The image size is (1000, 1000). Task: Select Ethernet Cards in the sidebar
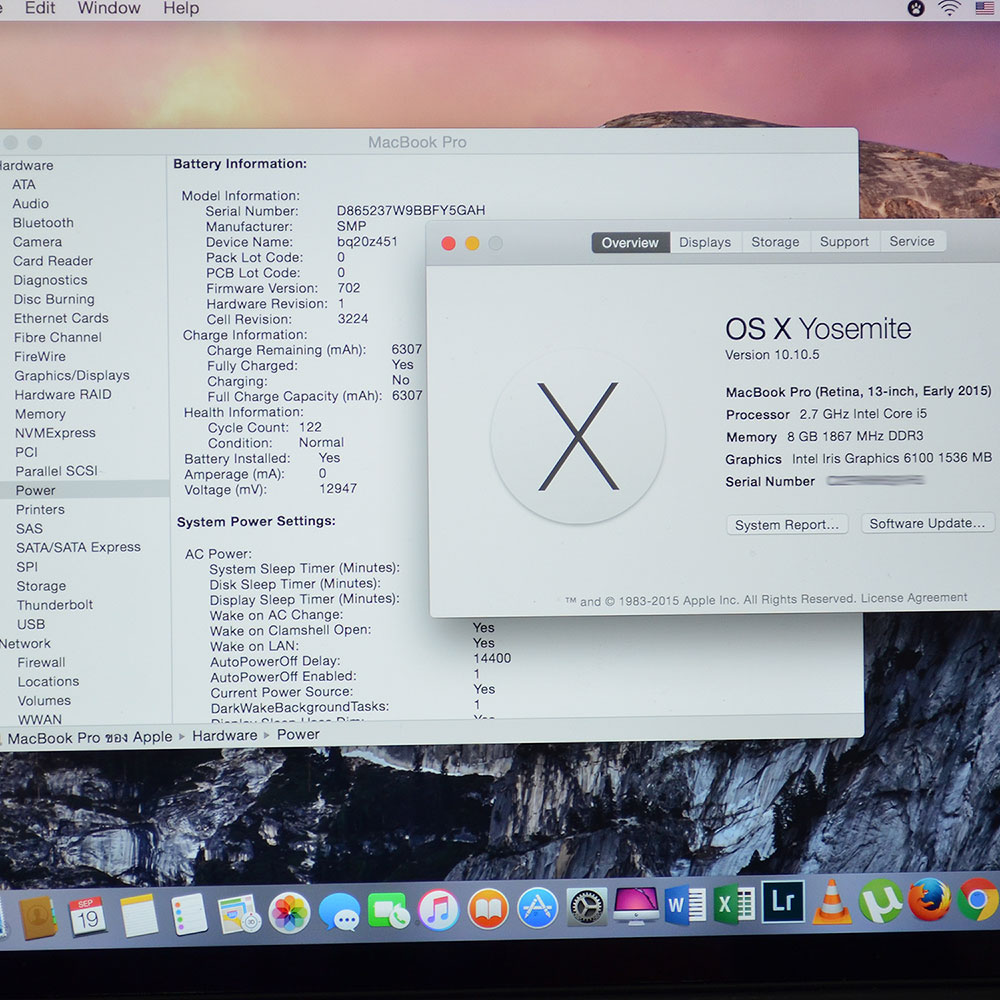click(61, 318)
